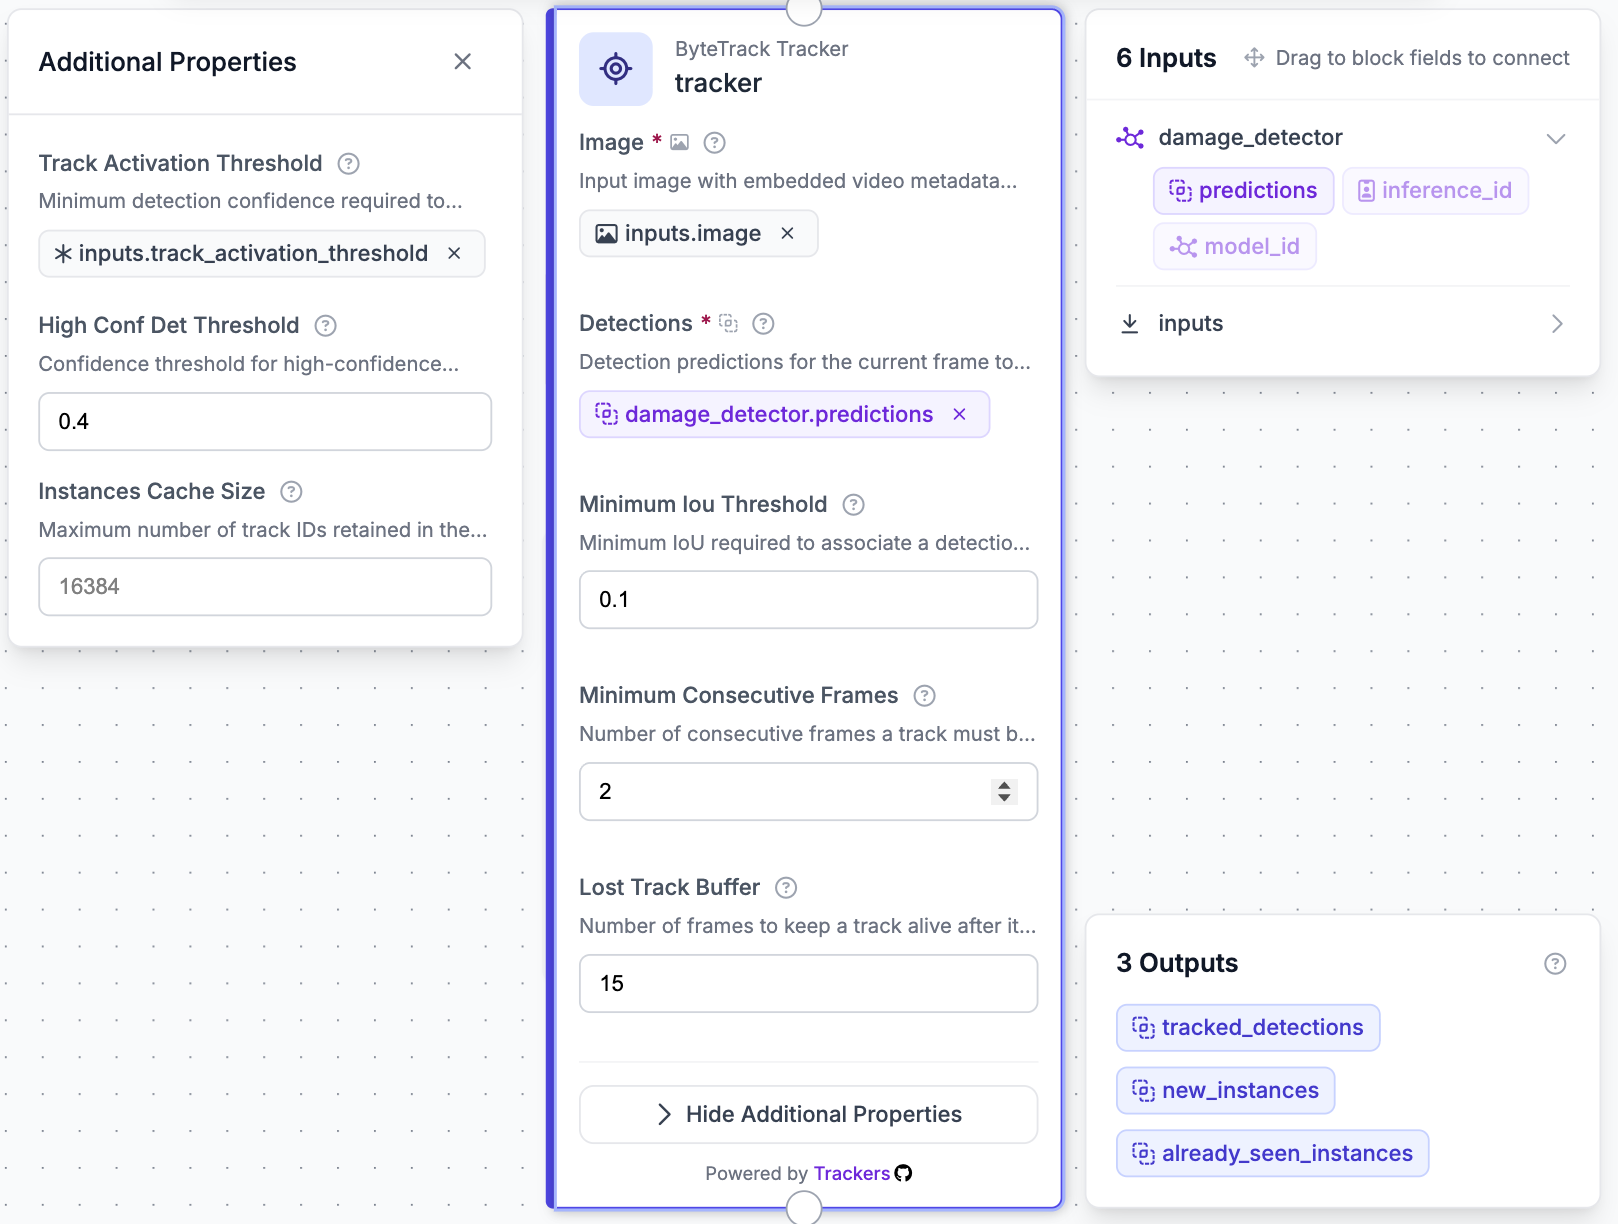Screen dimensions: 1618x1224
Task: Open help for Instances Cache Size
Action: coord(291,491)
